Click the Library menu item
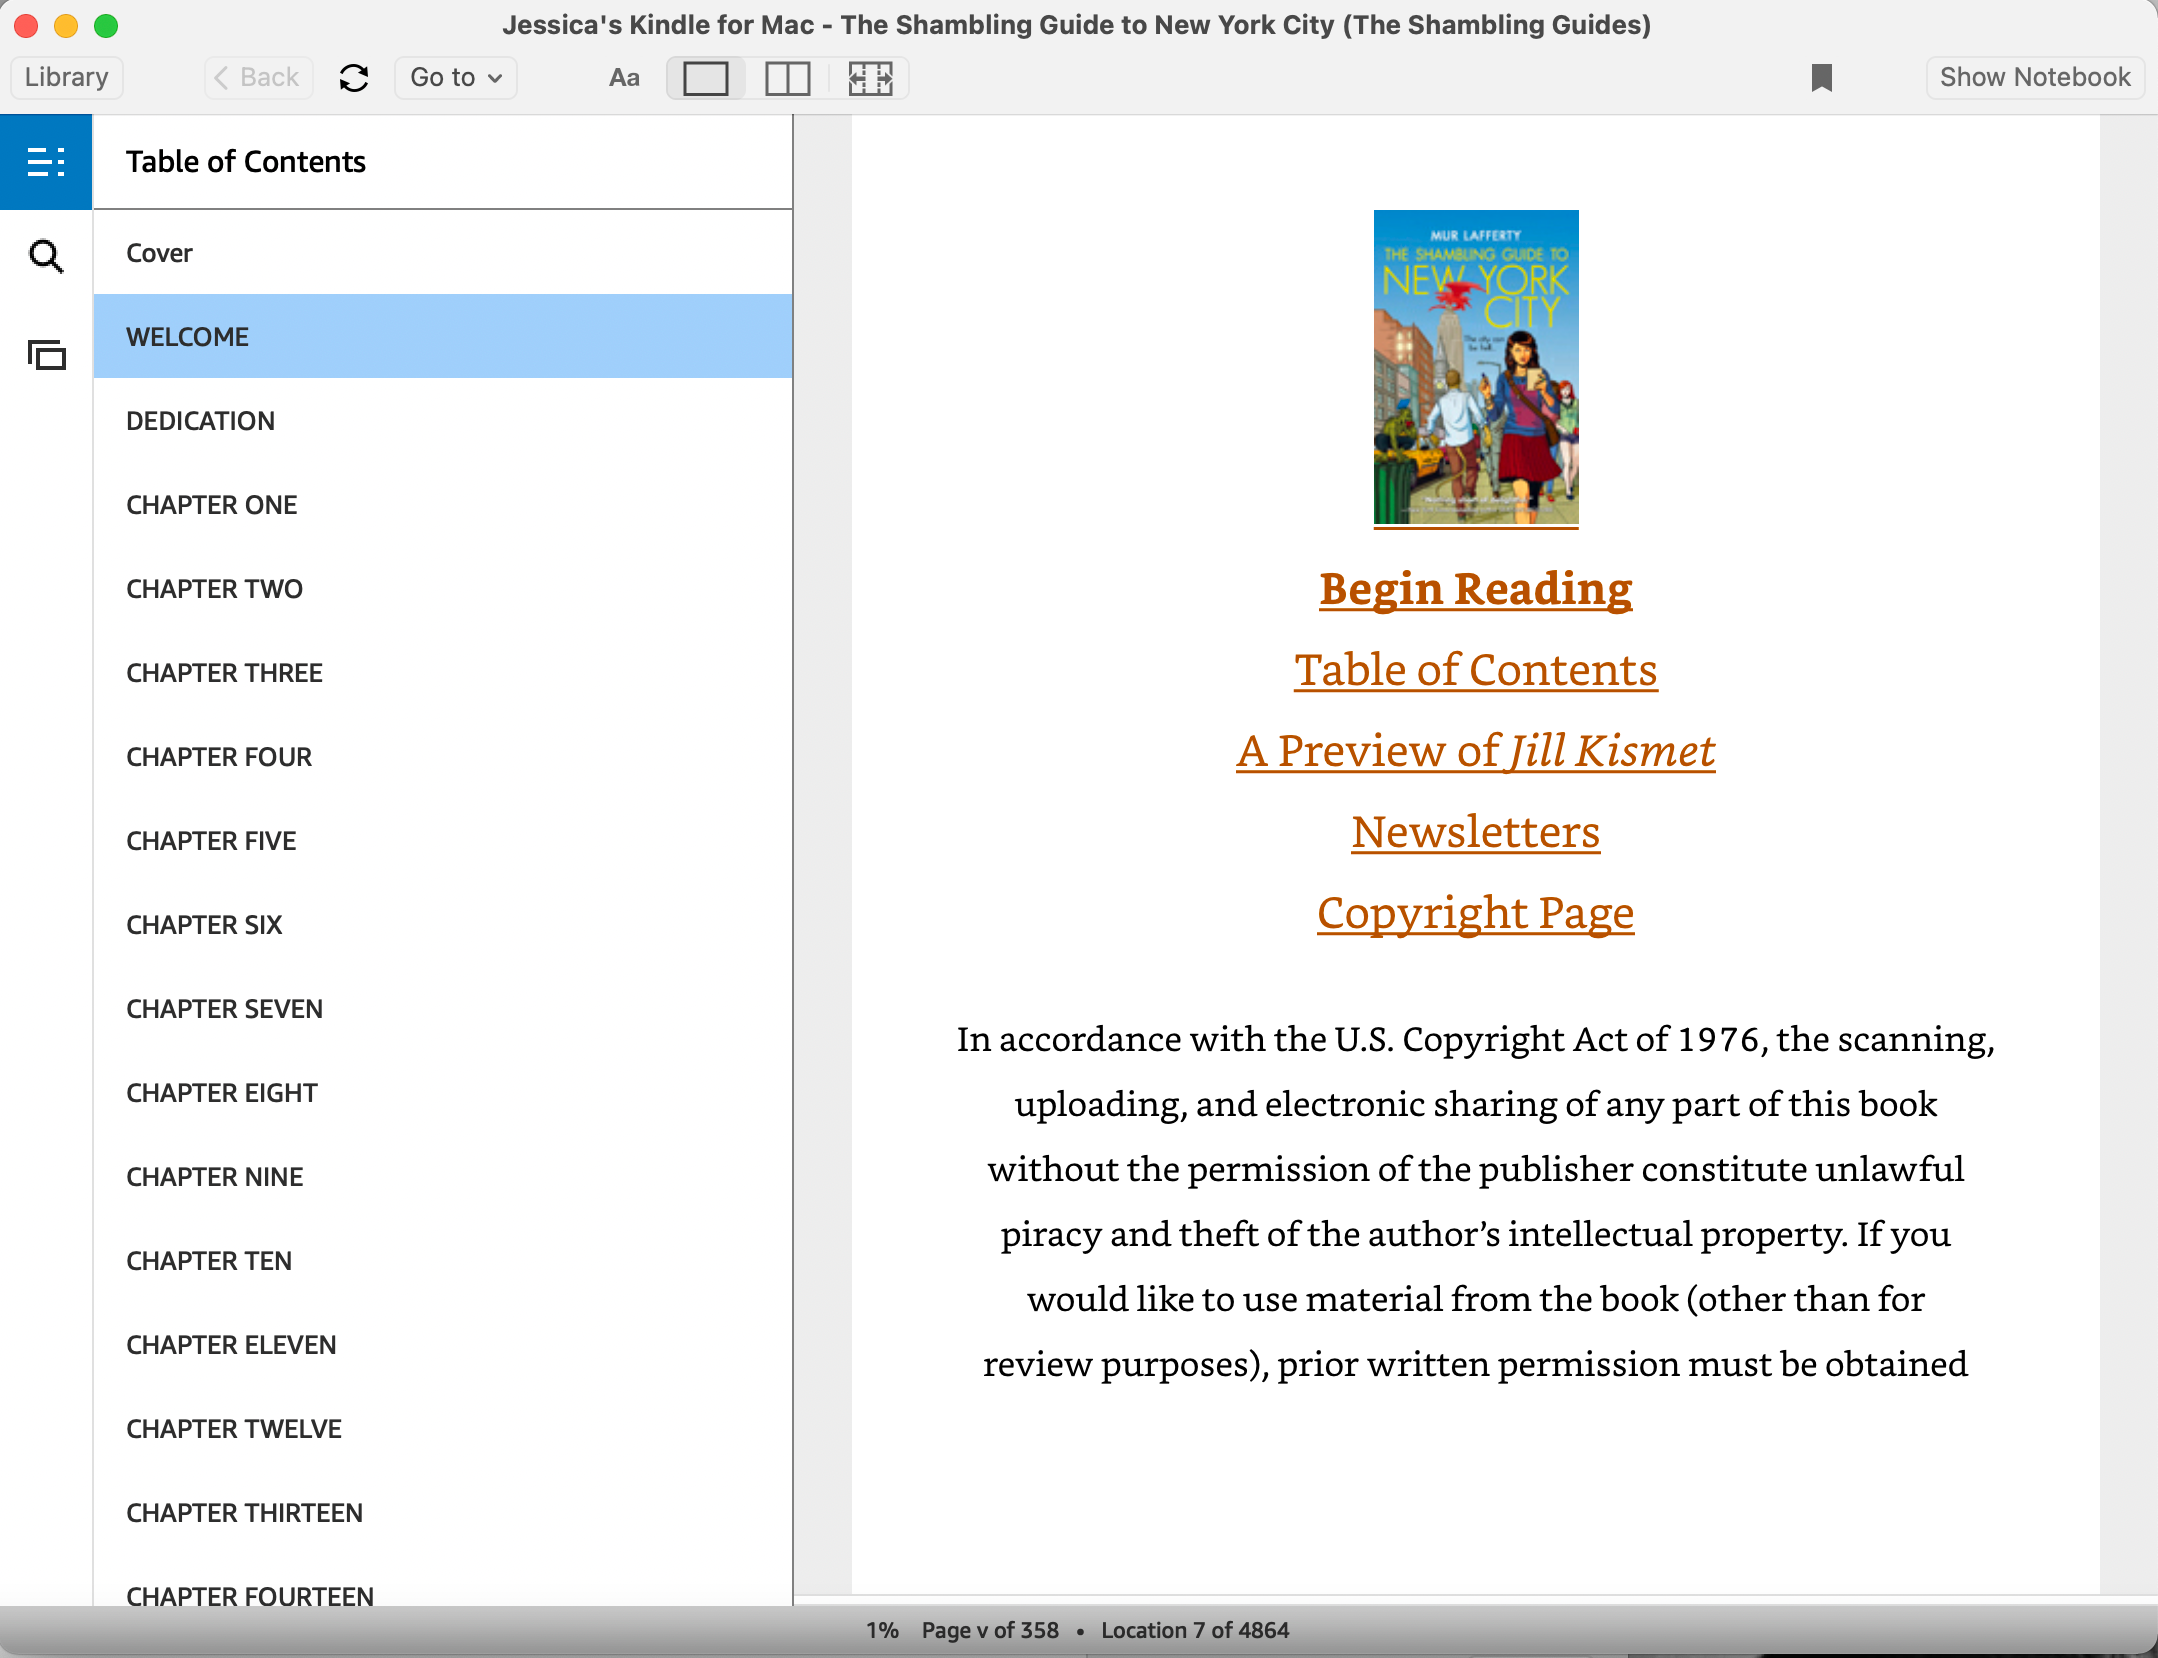The image size is (2158, 1658). 64,75
